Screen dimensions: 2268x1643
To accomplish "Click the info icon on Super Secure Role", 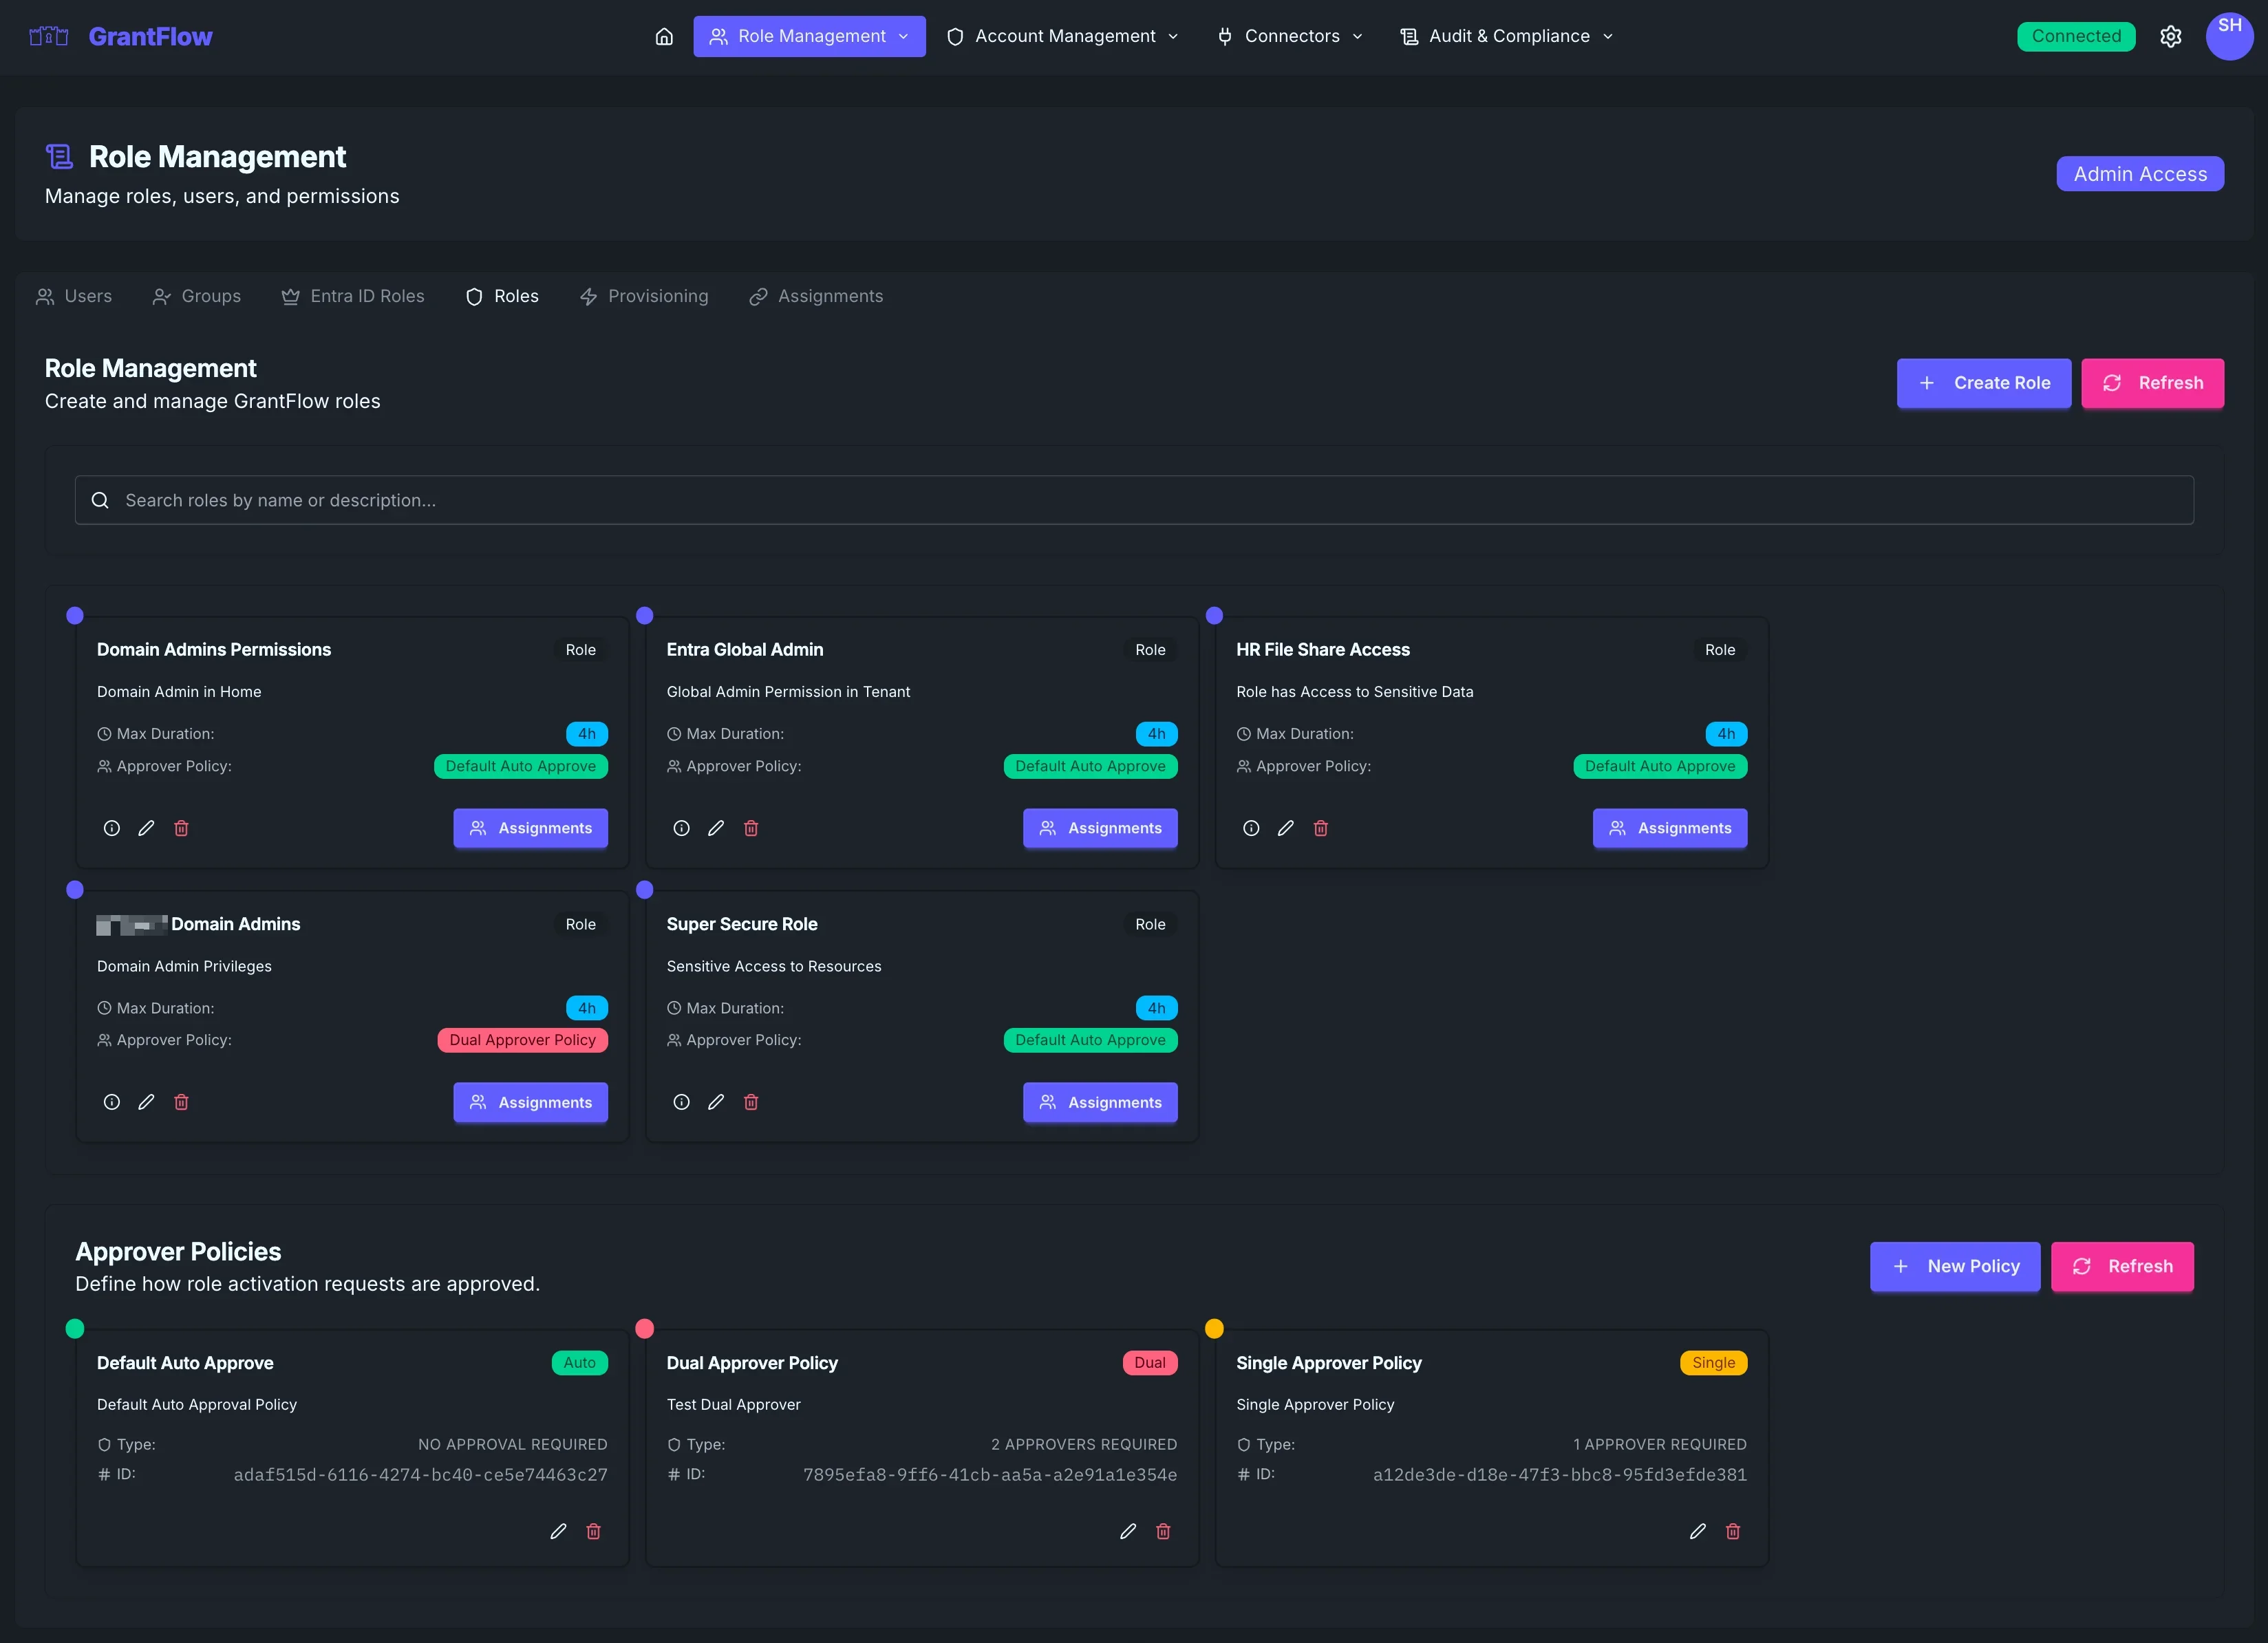I will [681, 1102].
